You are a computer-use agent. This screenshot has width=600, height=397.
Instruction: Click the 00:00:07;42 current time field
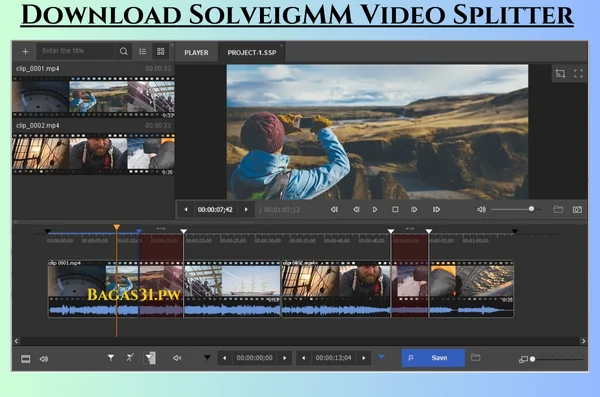pyautogui.click(x=215, y=209)
